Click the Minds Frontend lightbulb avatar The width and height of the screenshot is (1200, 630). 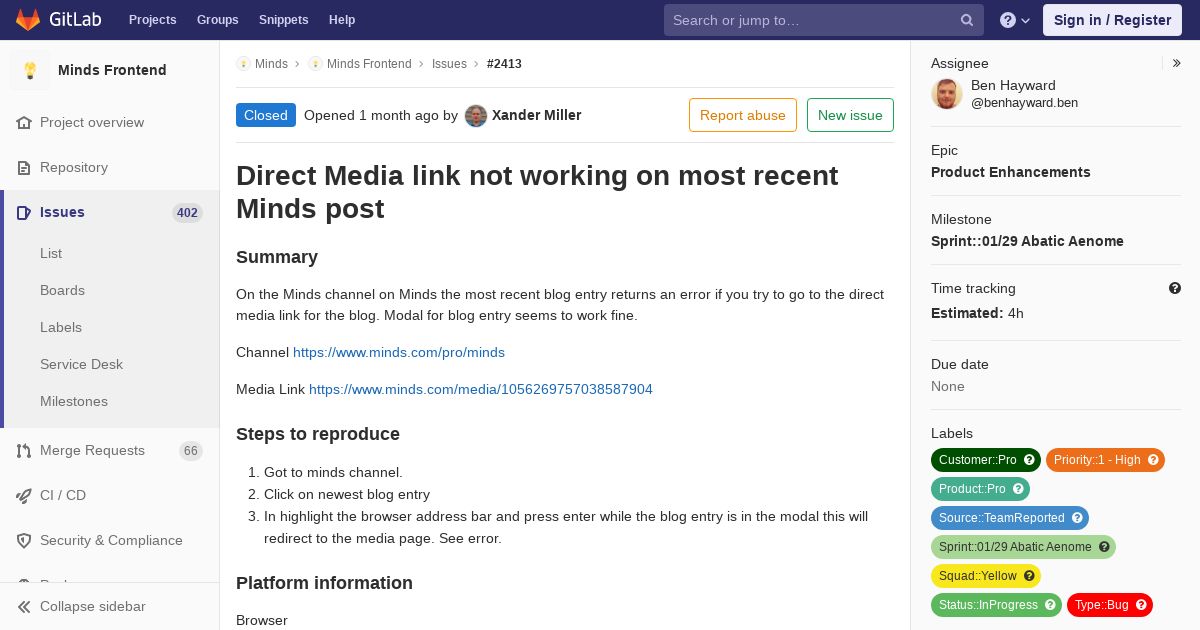[30, 70]
